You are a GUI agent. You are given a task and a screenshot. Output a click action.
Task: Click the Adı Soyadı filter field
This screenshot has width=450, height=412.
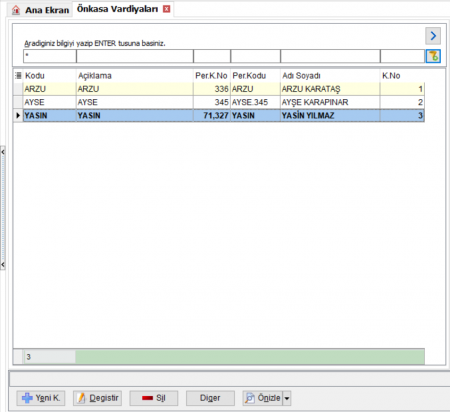(x=330, y=56)
